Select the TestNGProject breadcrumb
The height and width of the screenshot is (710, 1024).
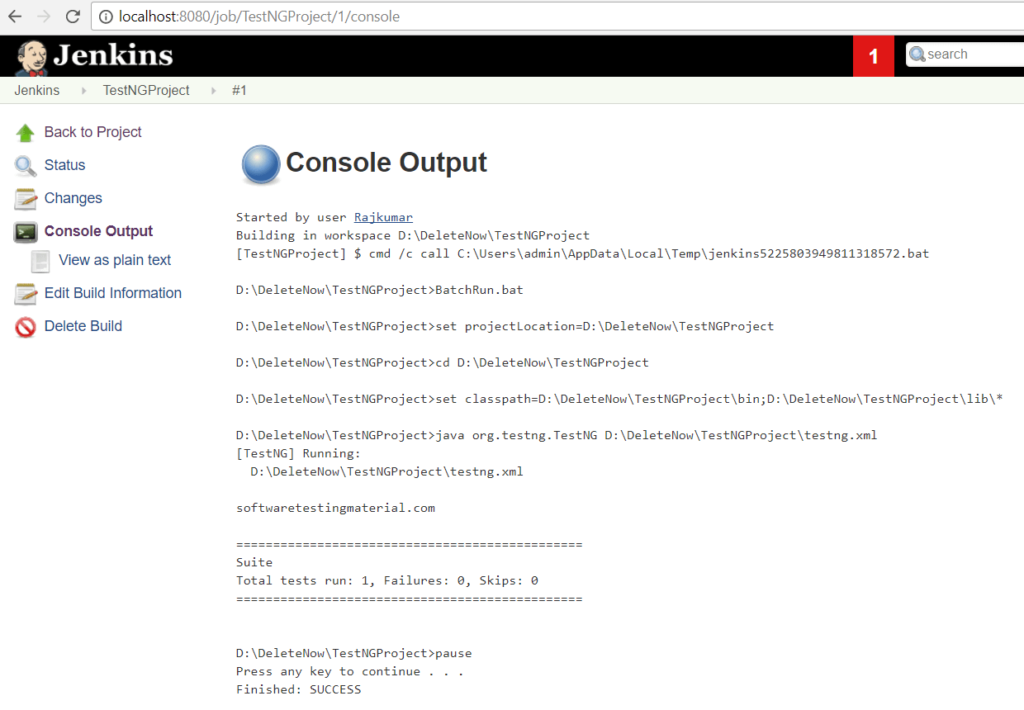tap(146, 90)
